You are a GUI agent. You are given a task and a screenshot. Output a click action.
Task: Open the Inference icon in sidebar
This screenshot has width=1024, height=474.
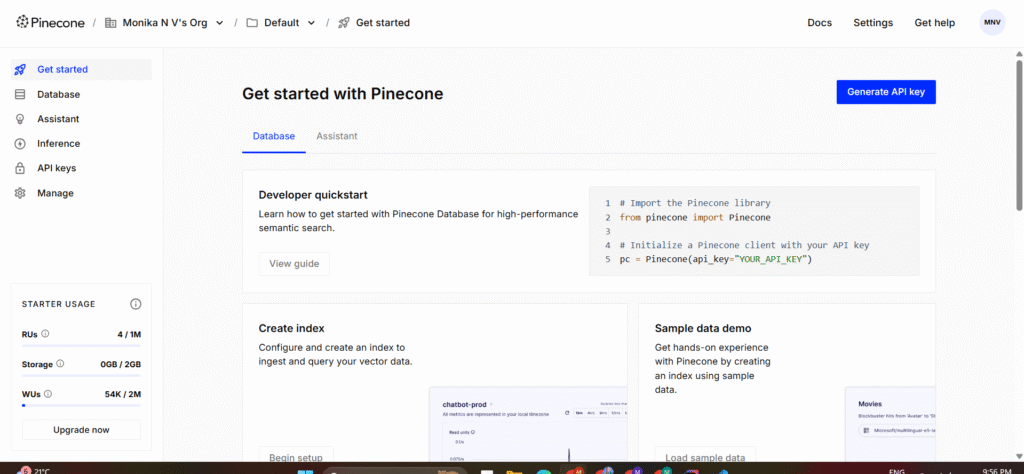tap(20, 144)
